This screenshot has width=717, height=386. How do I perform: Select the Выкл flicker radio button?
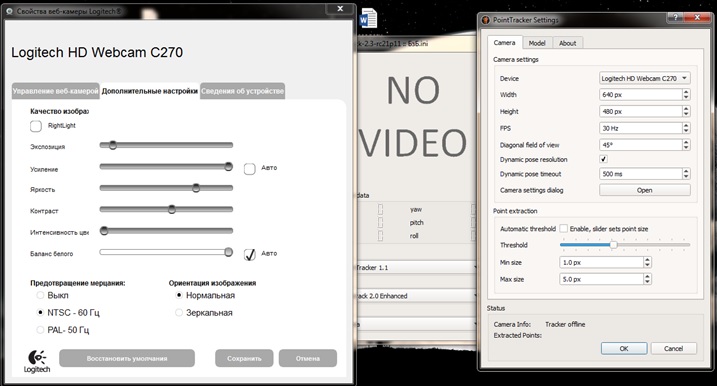point(40,295)
